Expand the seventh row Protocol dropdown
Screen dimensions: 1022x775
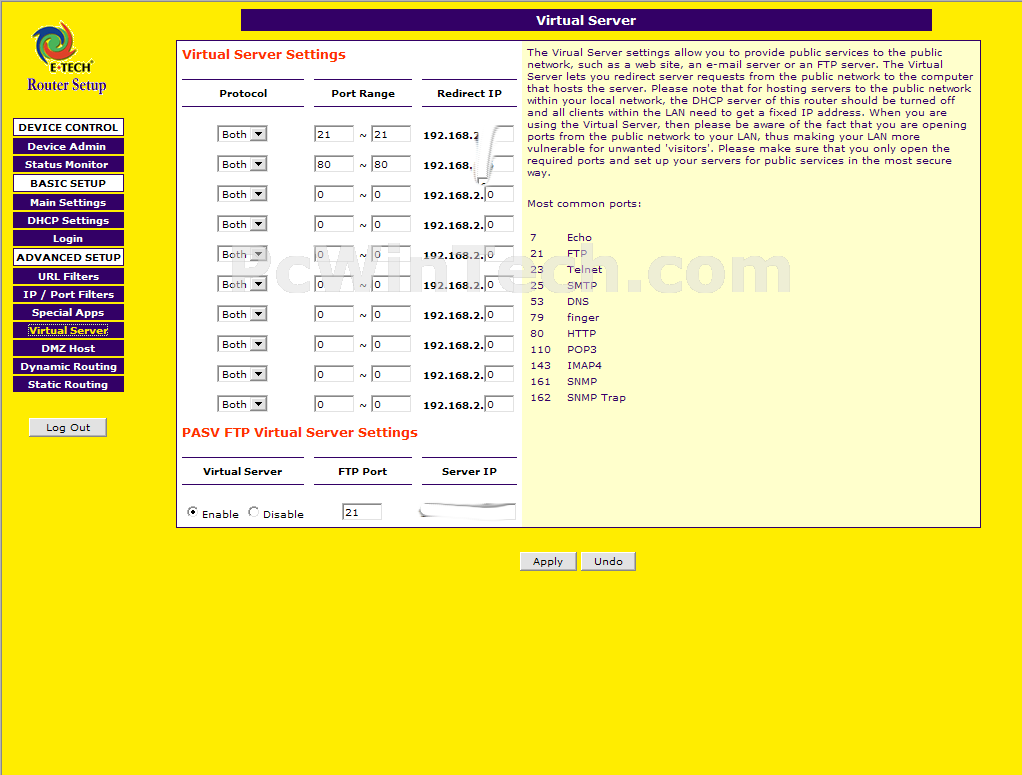point(242,314)
